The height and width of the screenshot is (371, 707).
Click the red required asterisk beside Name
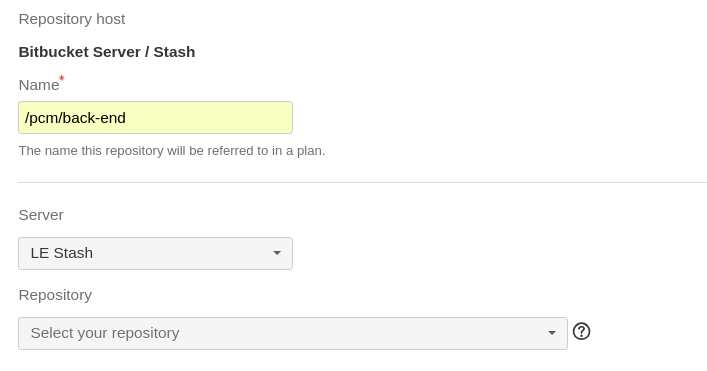pyautogui.click(x=62, y=79)
